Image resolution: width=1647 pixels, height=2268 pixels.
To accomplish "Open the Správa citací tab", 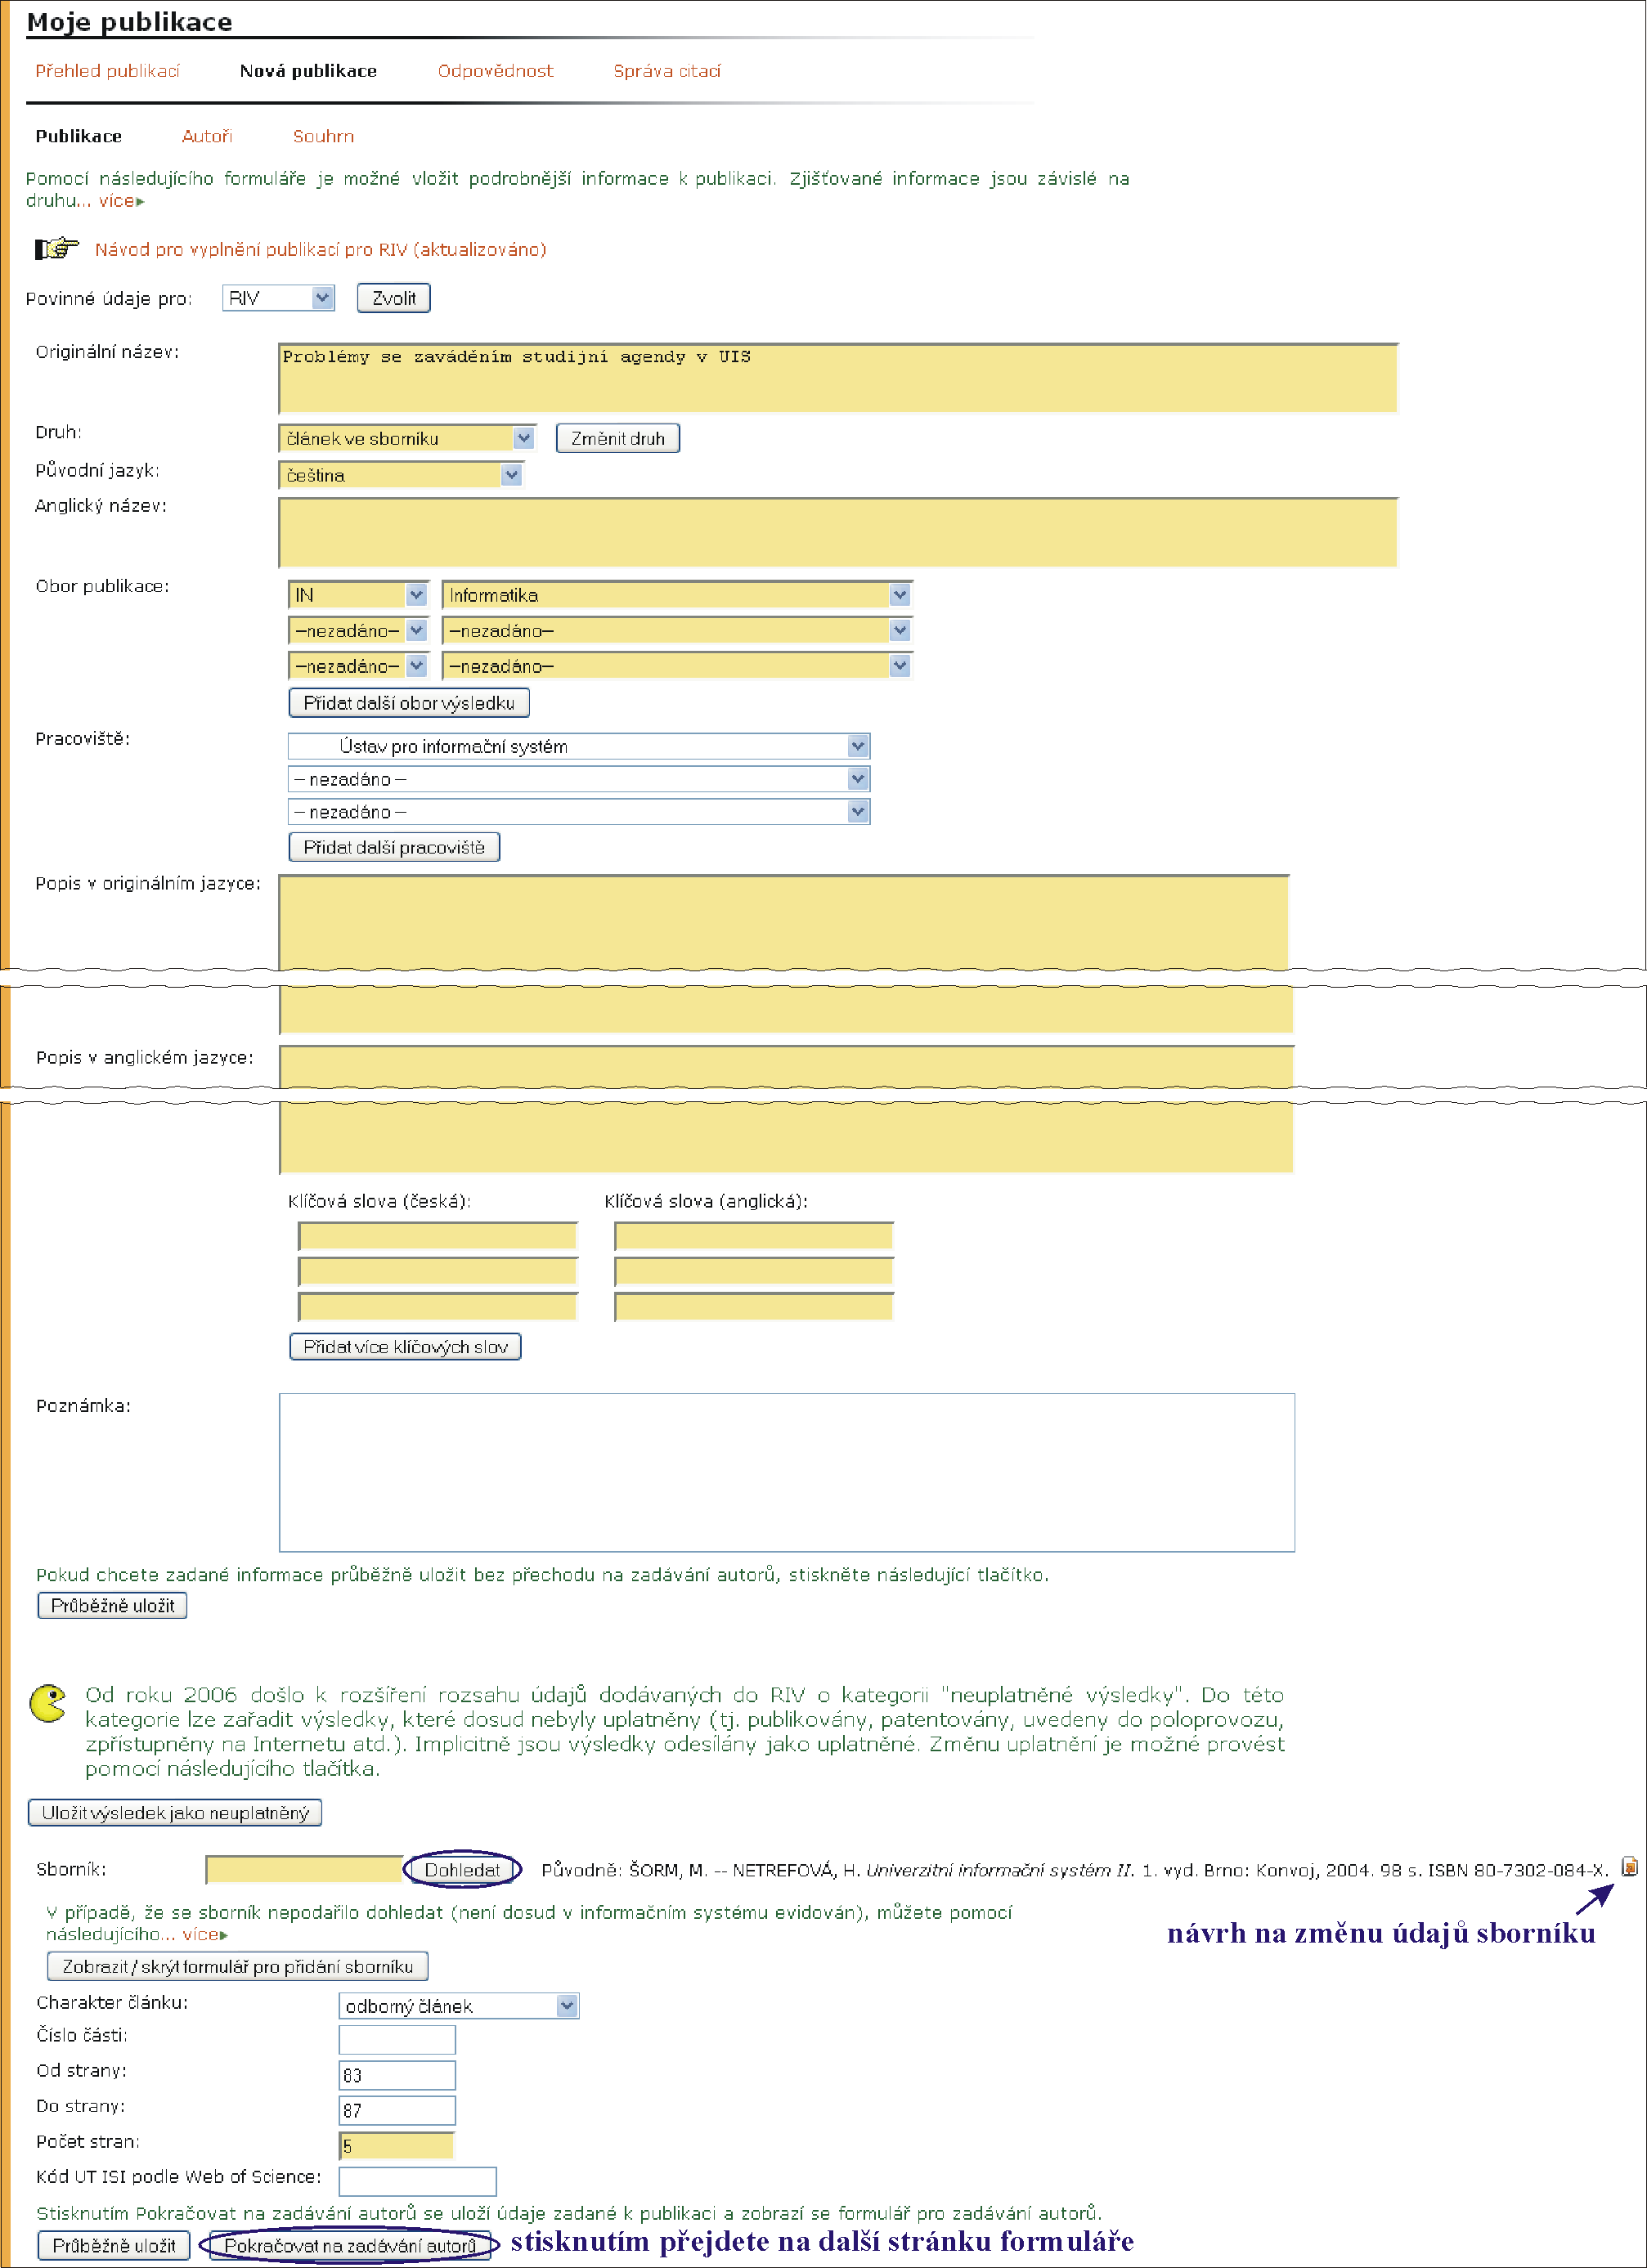I will click(667, 71).
